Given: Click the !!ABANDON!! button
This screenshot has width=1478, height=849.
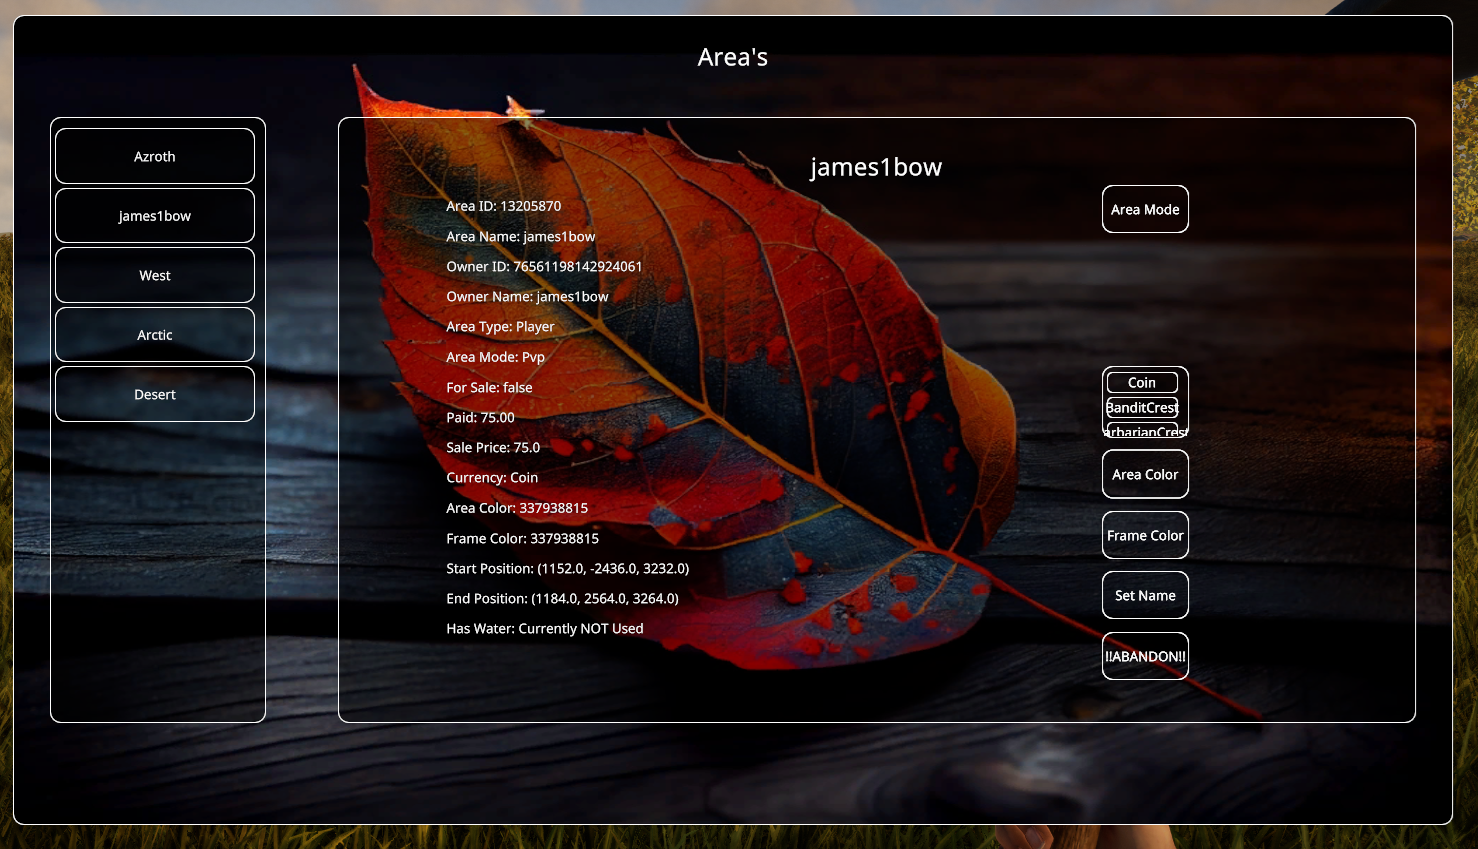Looking at the screenshot, I should coord(1145,656).
